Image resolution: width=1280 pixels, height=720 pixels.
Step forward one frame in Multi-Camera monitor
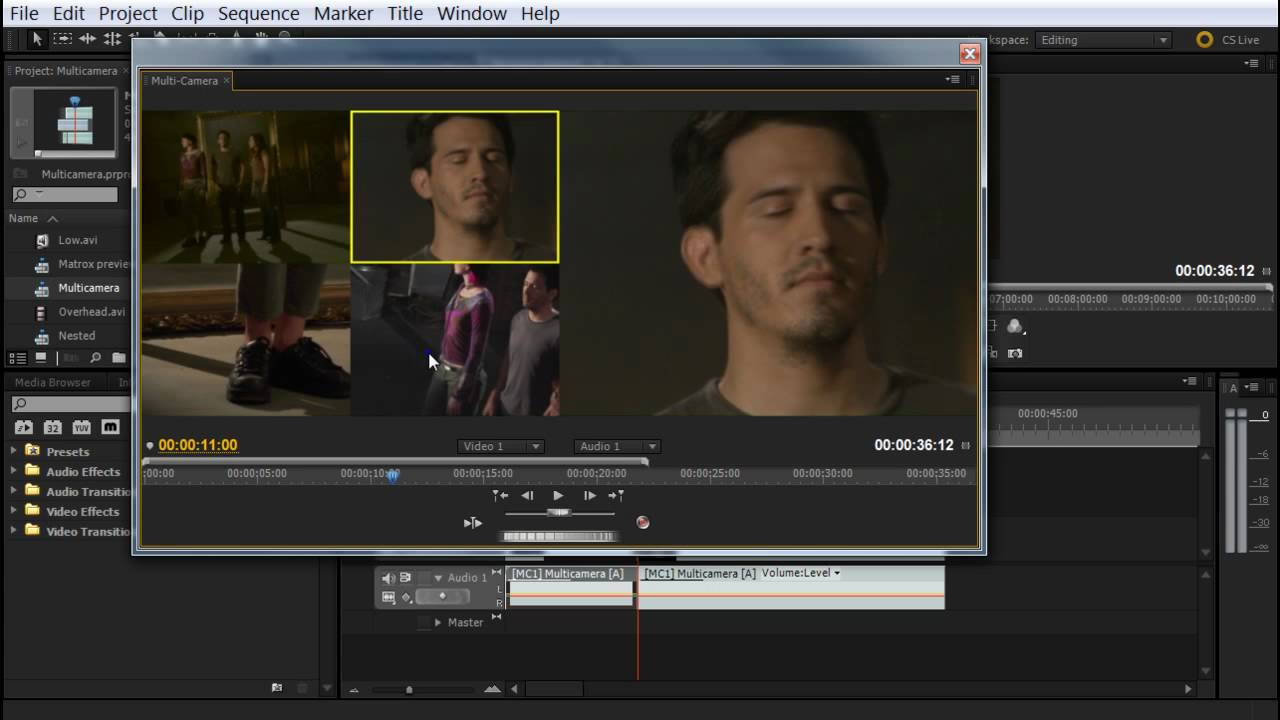click(589, 495)
